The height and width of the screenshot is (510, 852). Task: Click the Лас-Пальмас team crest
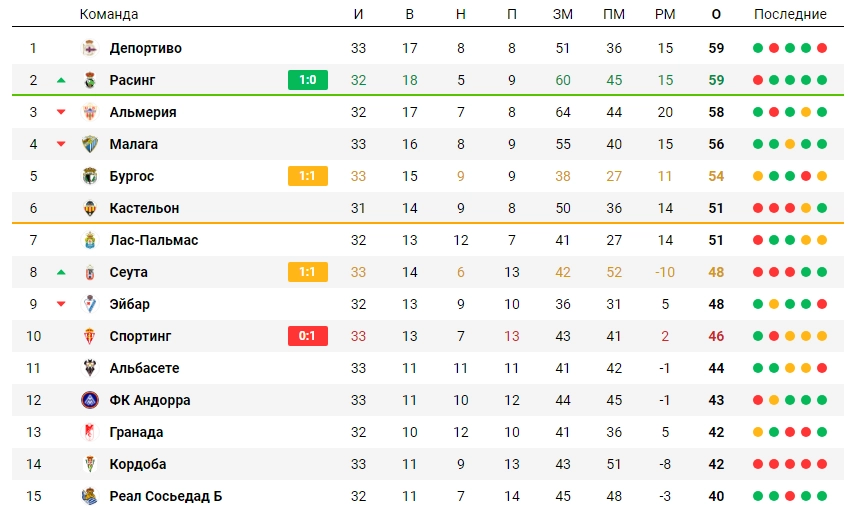click(90, 240)
